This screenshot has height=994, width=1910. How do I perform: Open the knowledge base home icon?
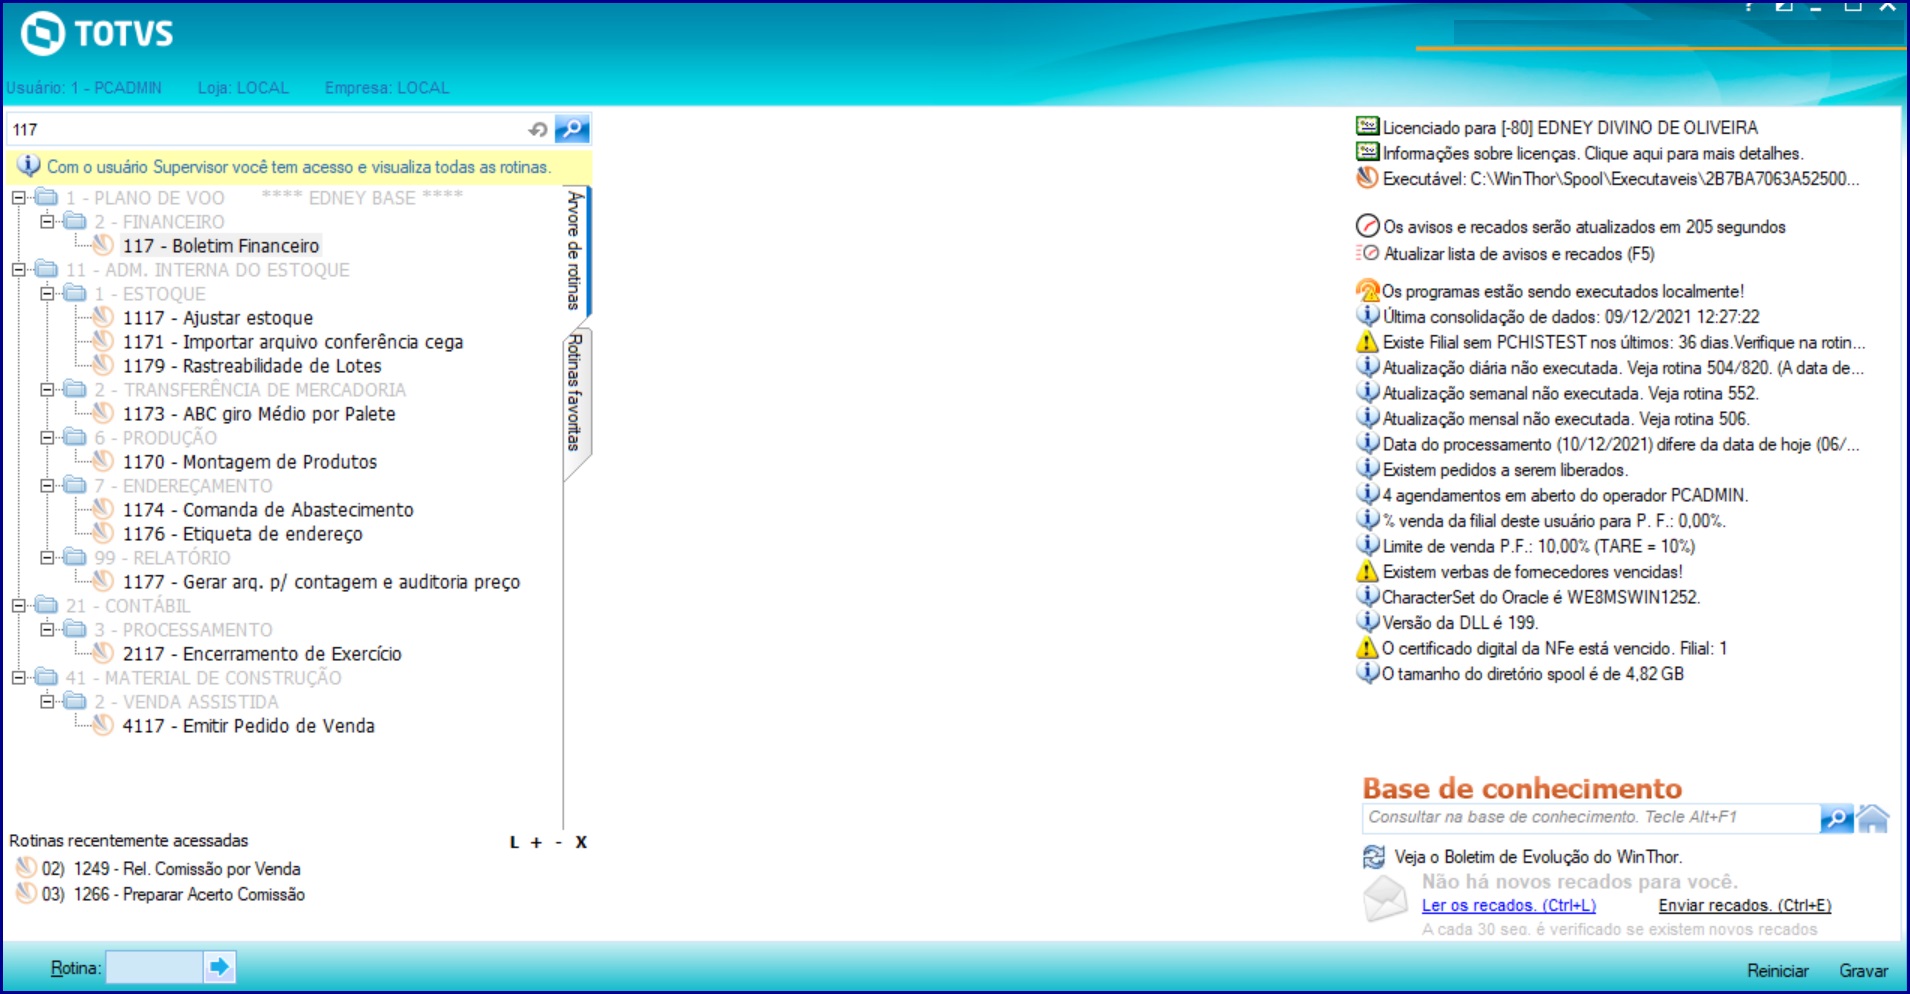pyautogui.click(x=1873, y=818)
